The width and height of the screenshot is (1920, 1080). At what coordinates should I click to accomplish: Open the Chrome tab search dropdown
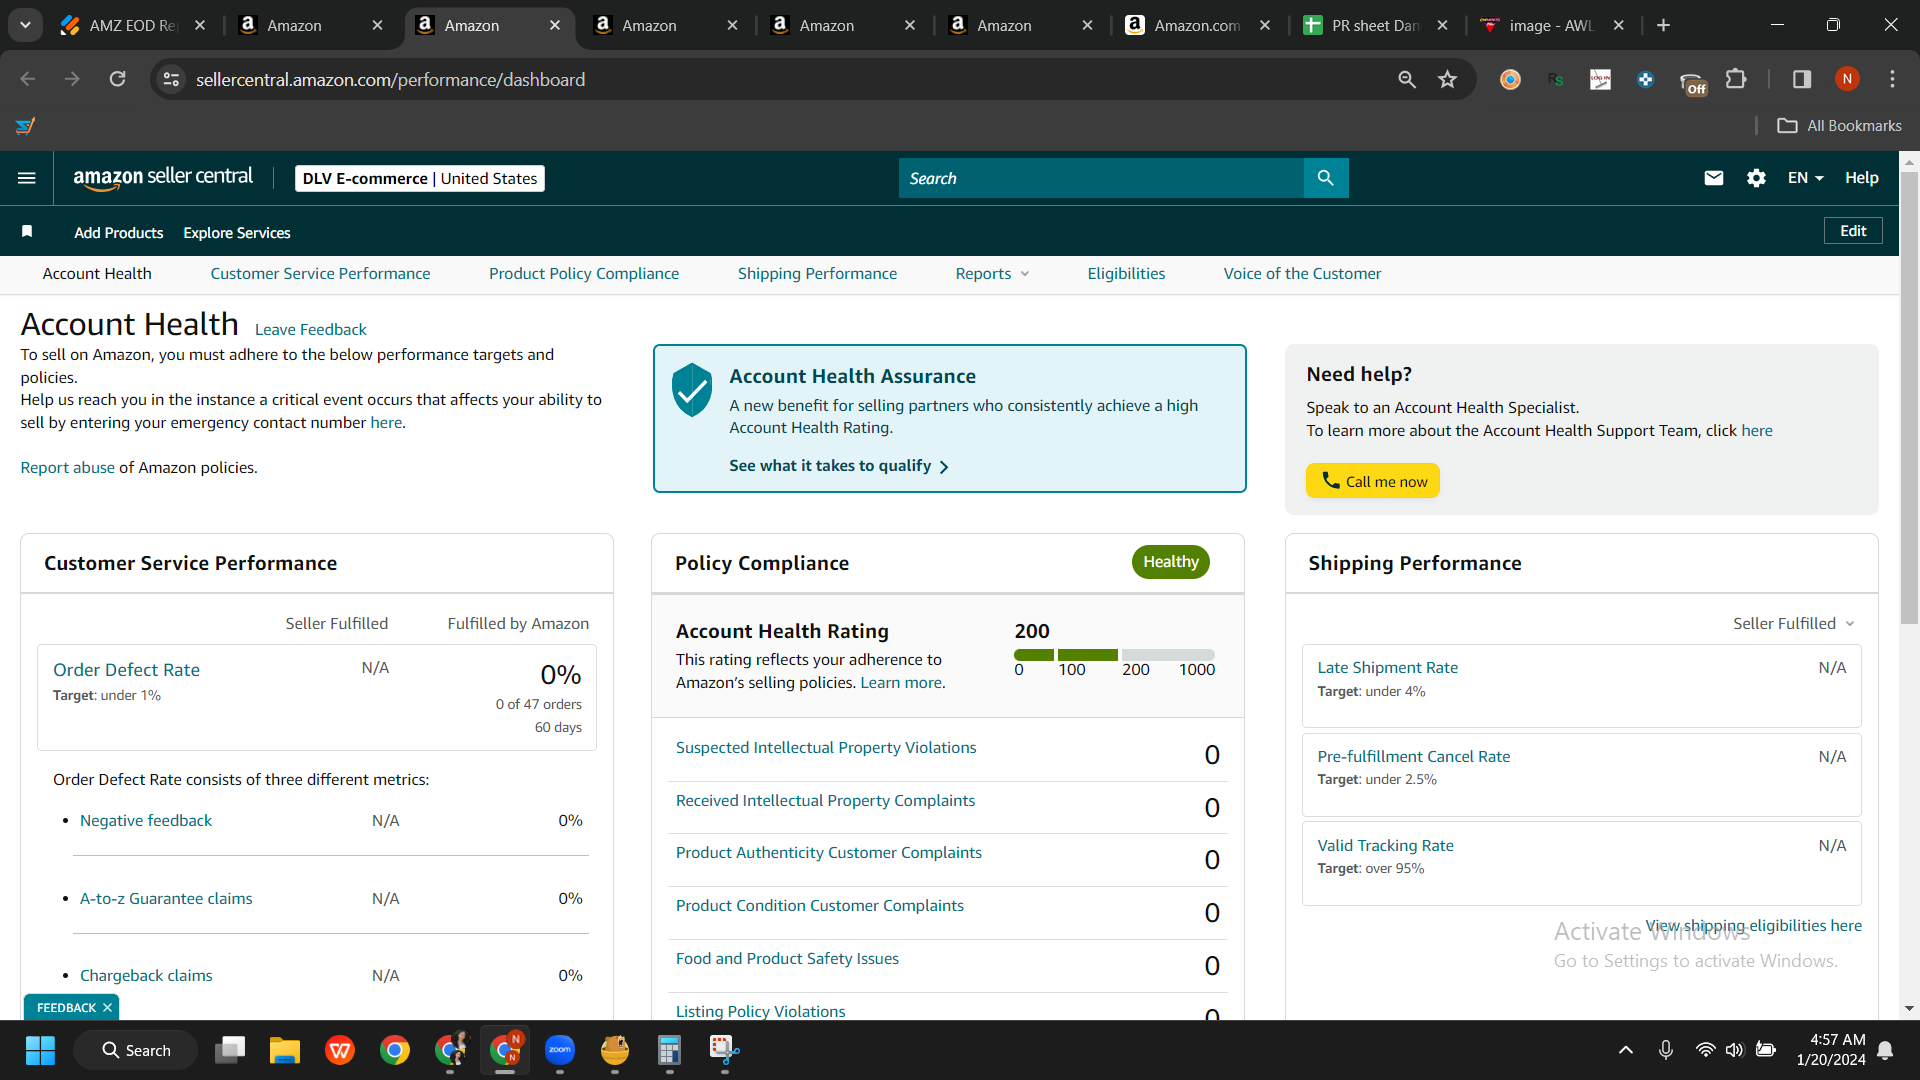tap(25, 25)
